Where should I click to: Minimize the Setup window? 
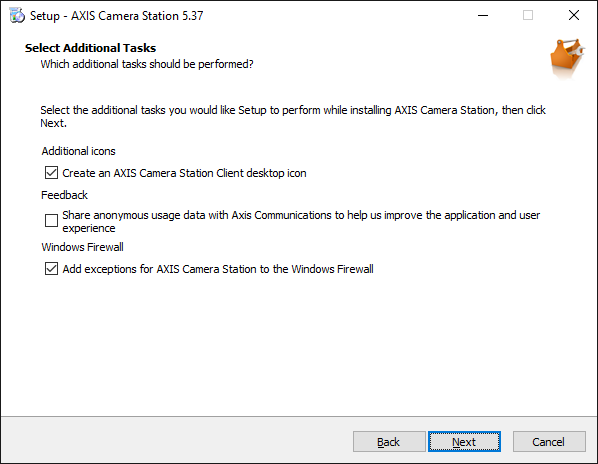coord(483,16)
